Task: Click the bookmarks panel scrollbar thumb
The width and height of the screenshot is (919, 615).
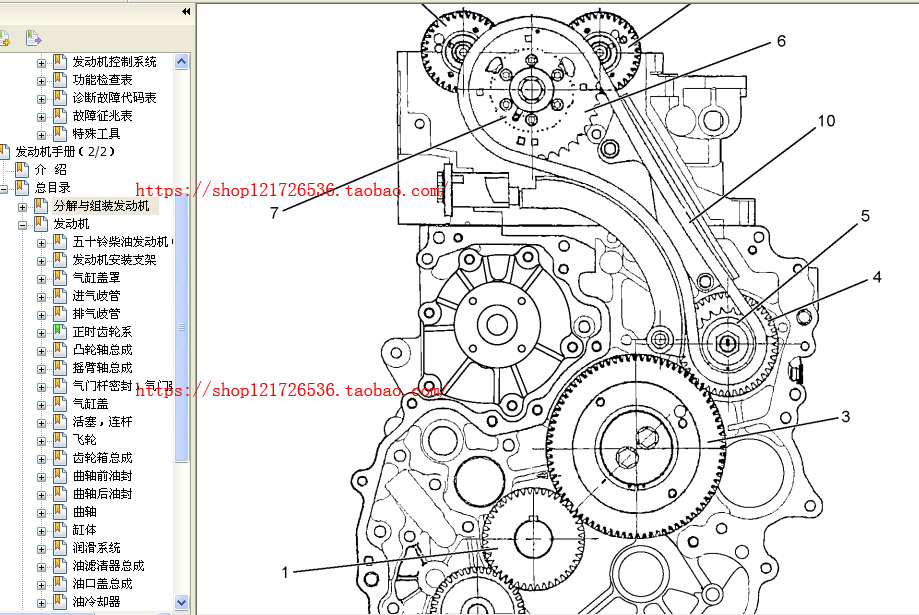Action: (x=182, y=327)
